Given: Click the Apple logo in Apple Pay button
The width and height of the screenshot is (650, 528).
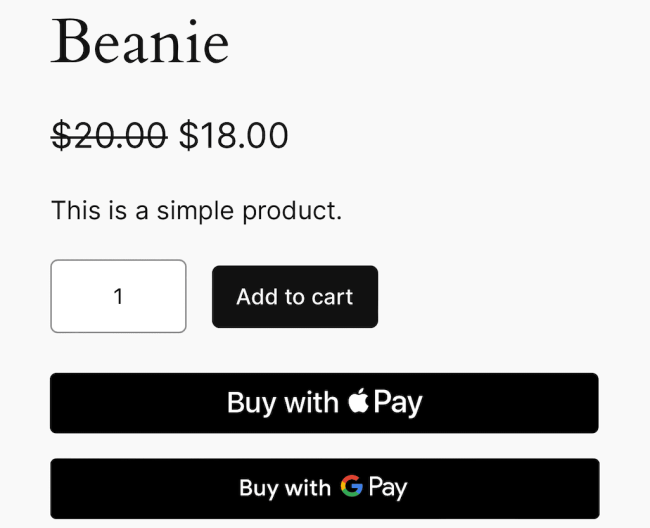Looking at the screenshot, I should [359, 402].
